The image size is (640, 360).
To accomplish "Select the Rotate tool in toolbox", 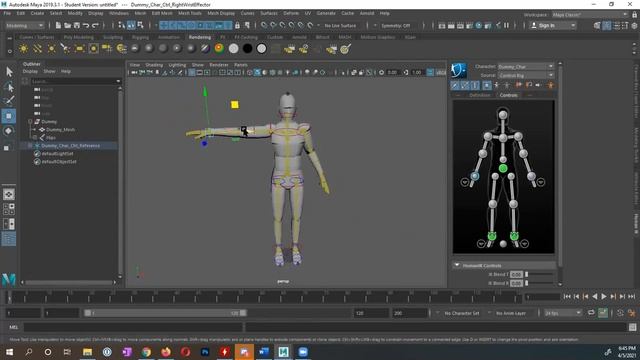I will [9, 131].
